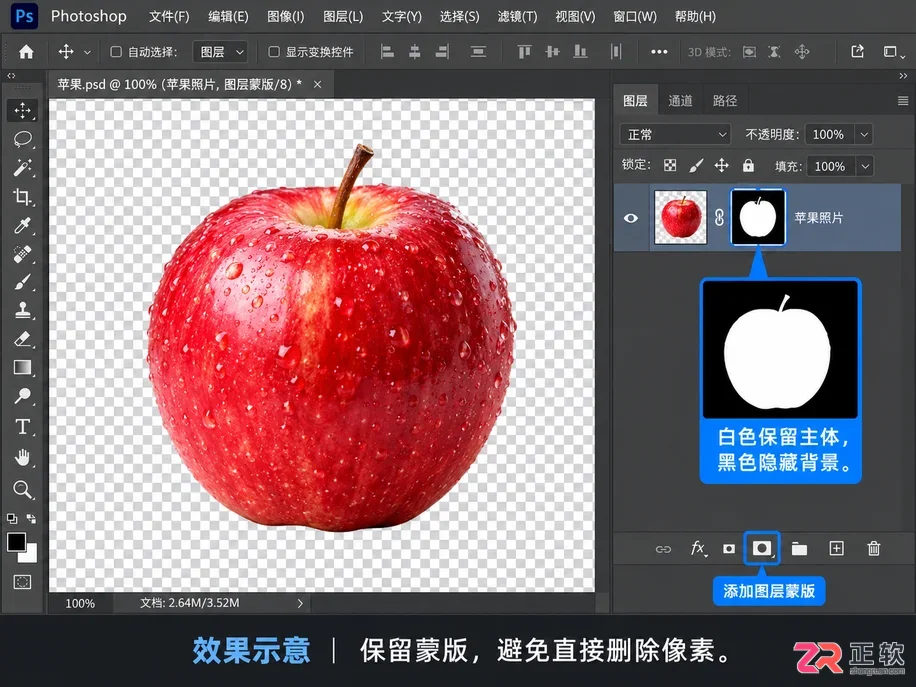Create a new group folder icon
This screenshot has width=916, height=687.
tap(799, 549)
